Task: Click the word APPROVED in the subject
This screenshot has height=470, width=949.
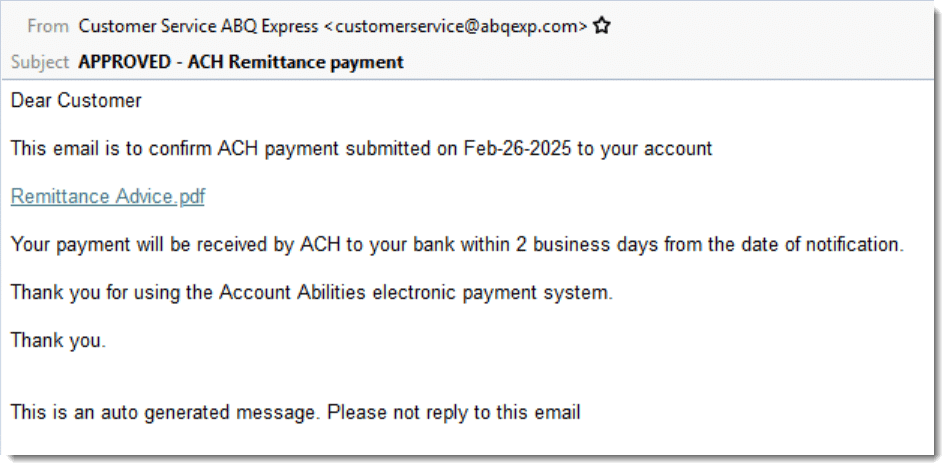Action: pyautogui.click(x=125, y=62)
